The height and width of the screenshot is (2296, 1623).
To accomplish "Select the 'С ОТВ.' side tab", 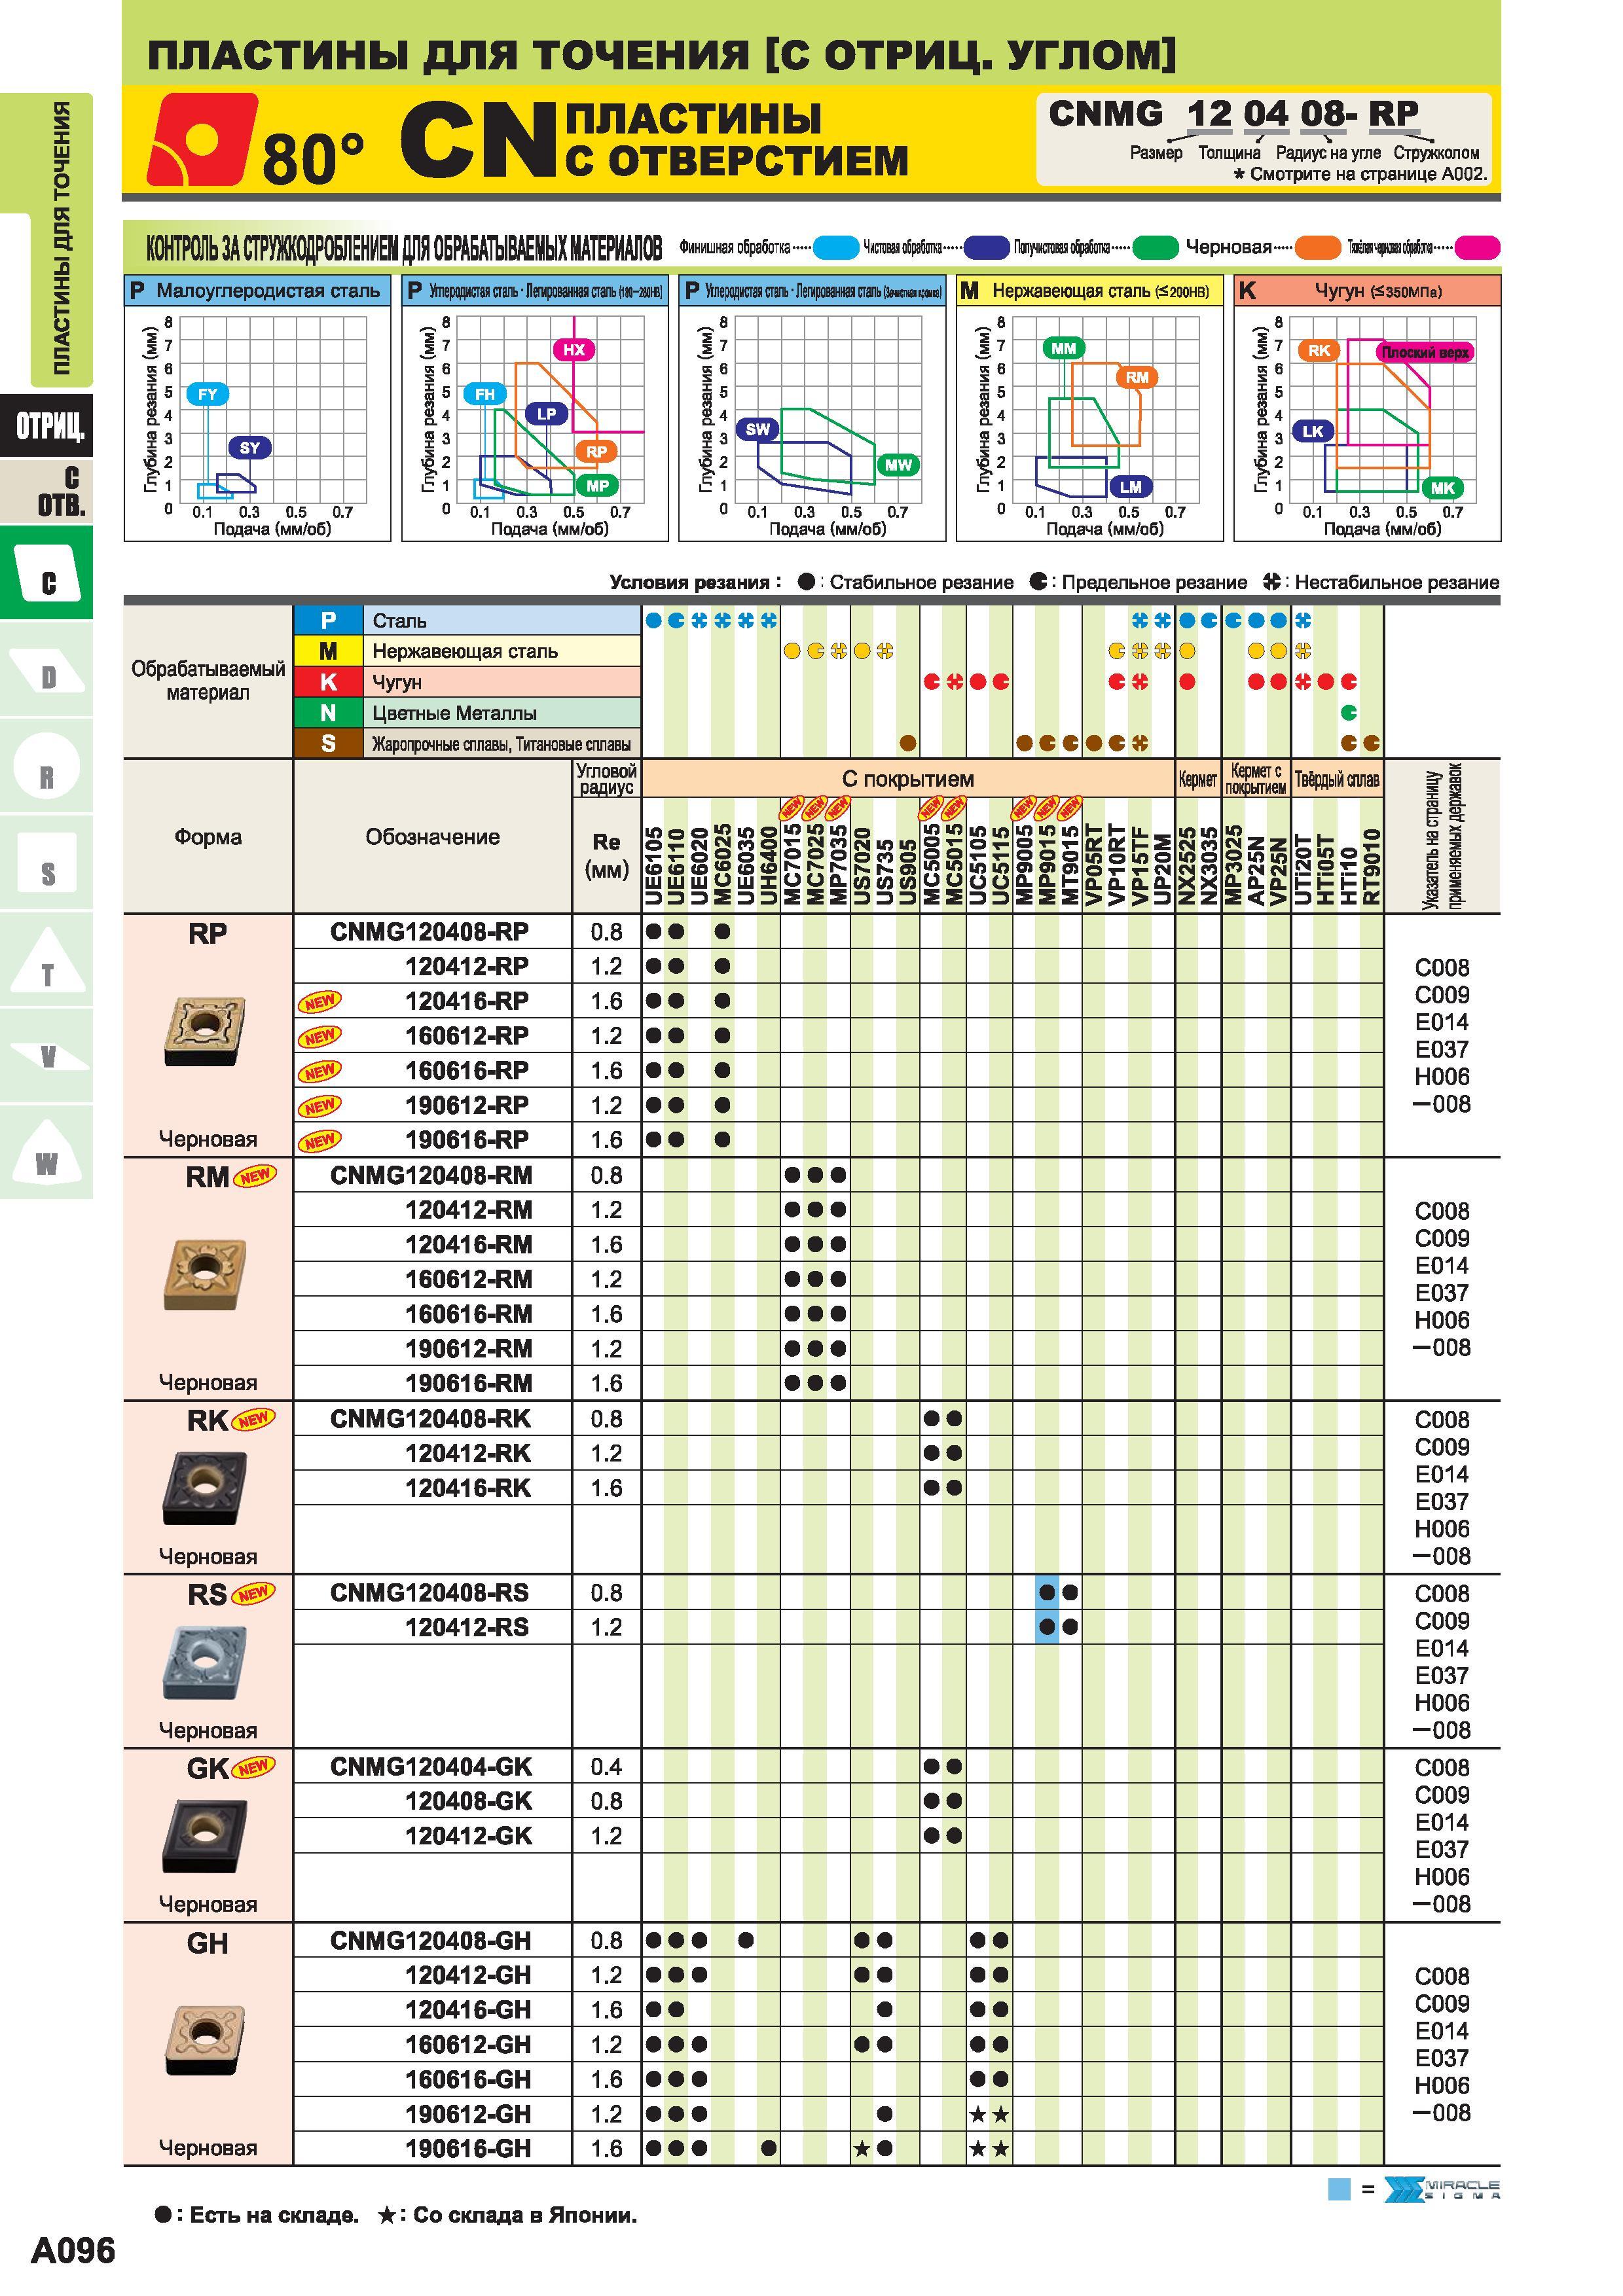I will (47, 491).
